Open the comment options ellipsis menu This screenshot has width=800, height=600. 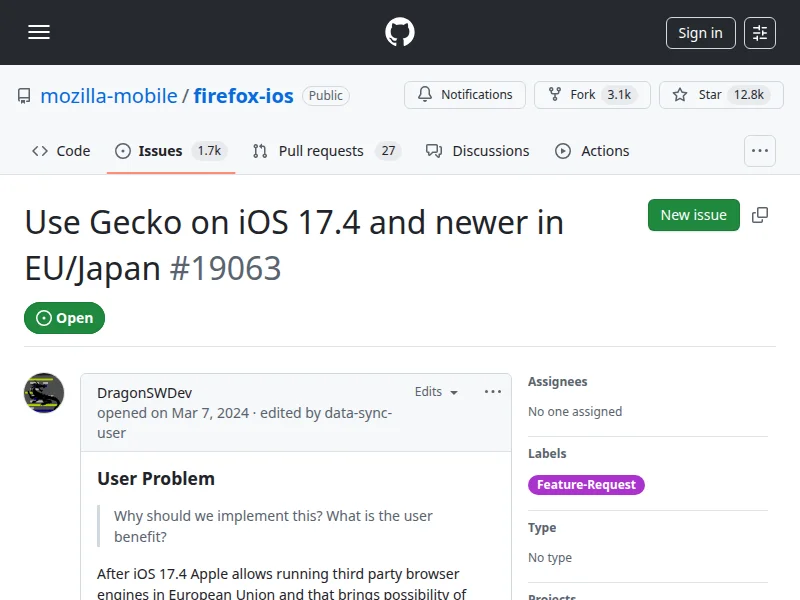pyautogui.click(x=492, y=392)
